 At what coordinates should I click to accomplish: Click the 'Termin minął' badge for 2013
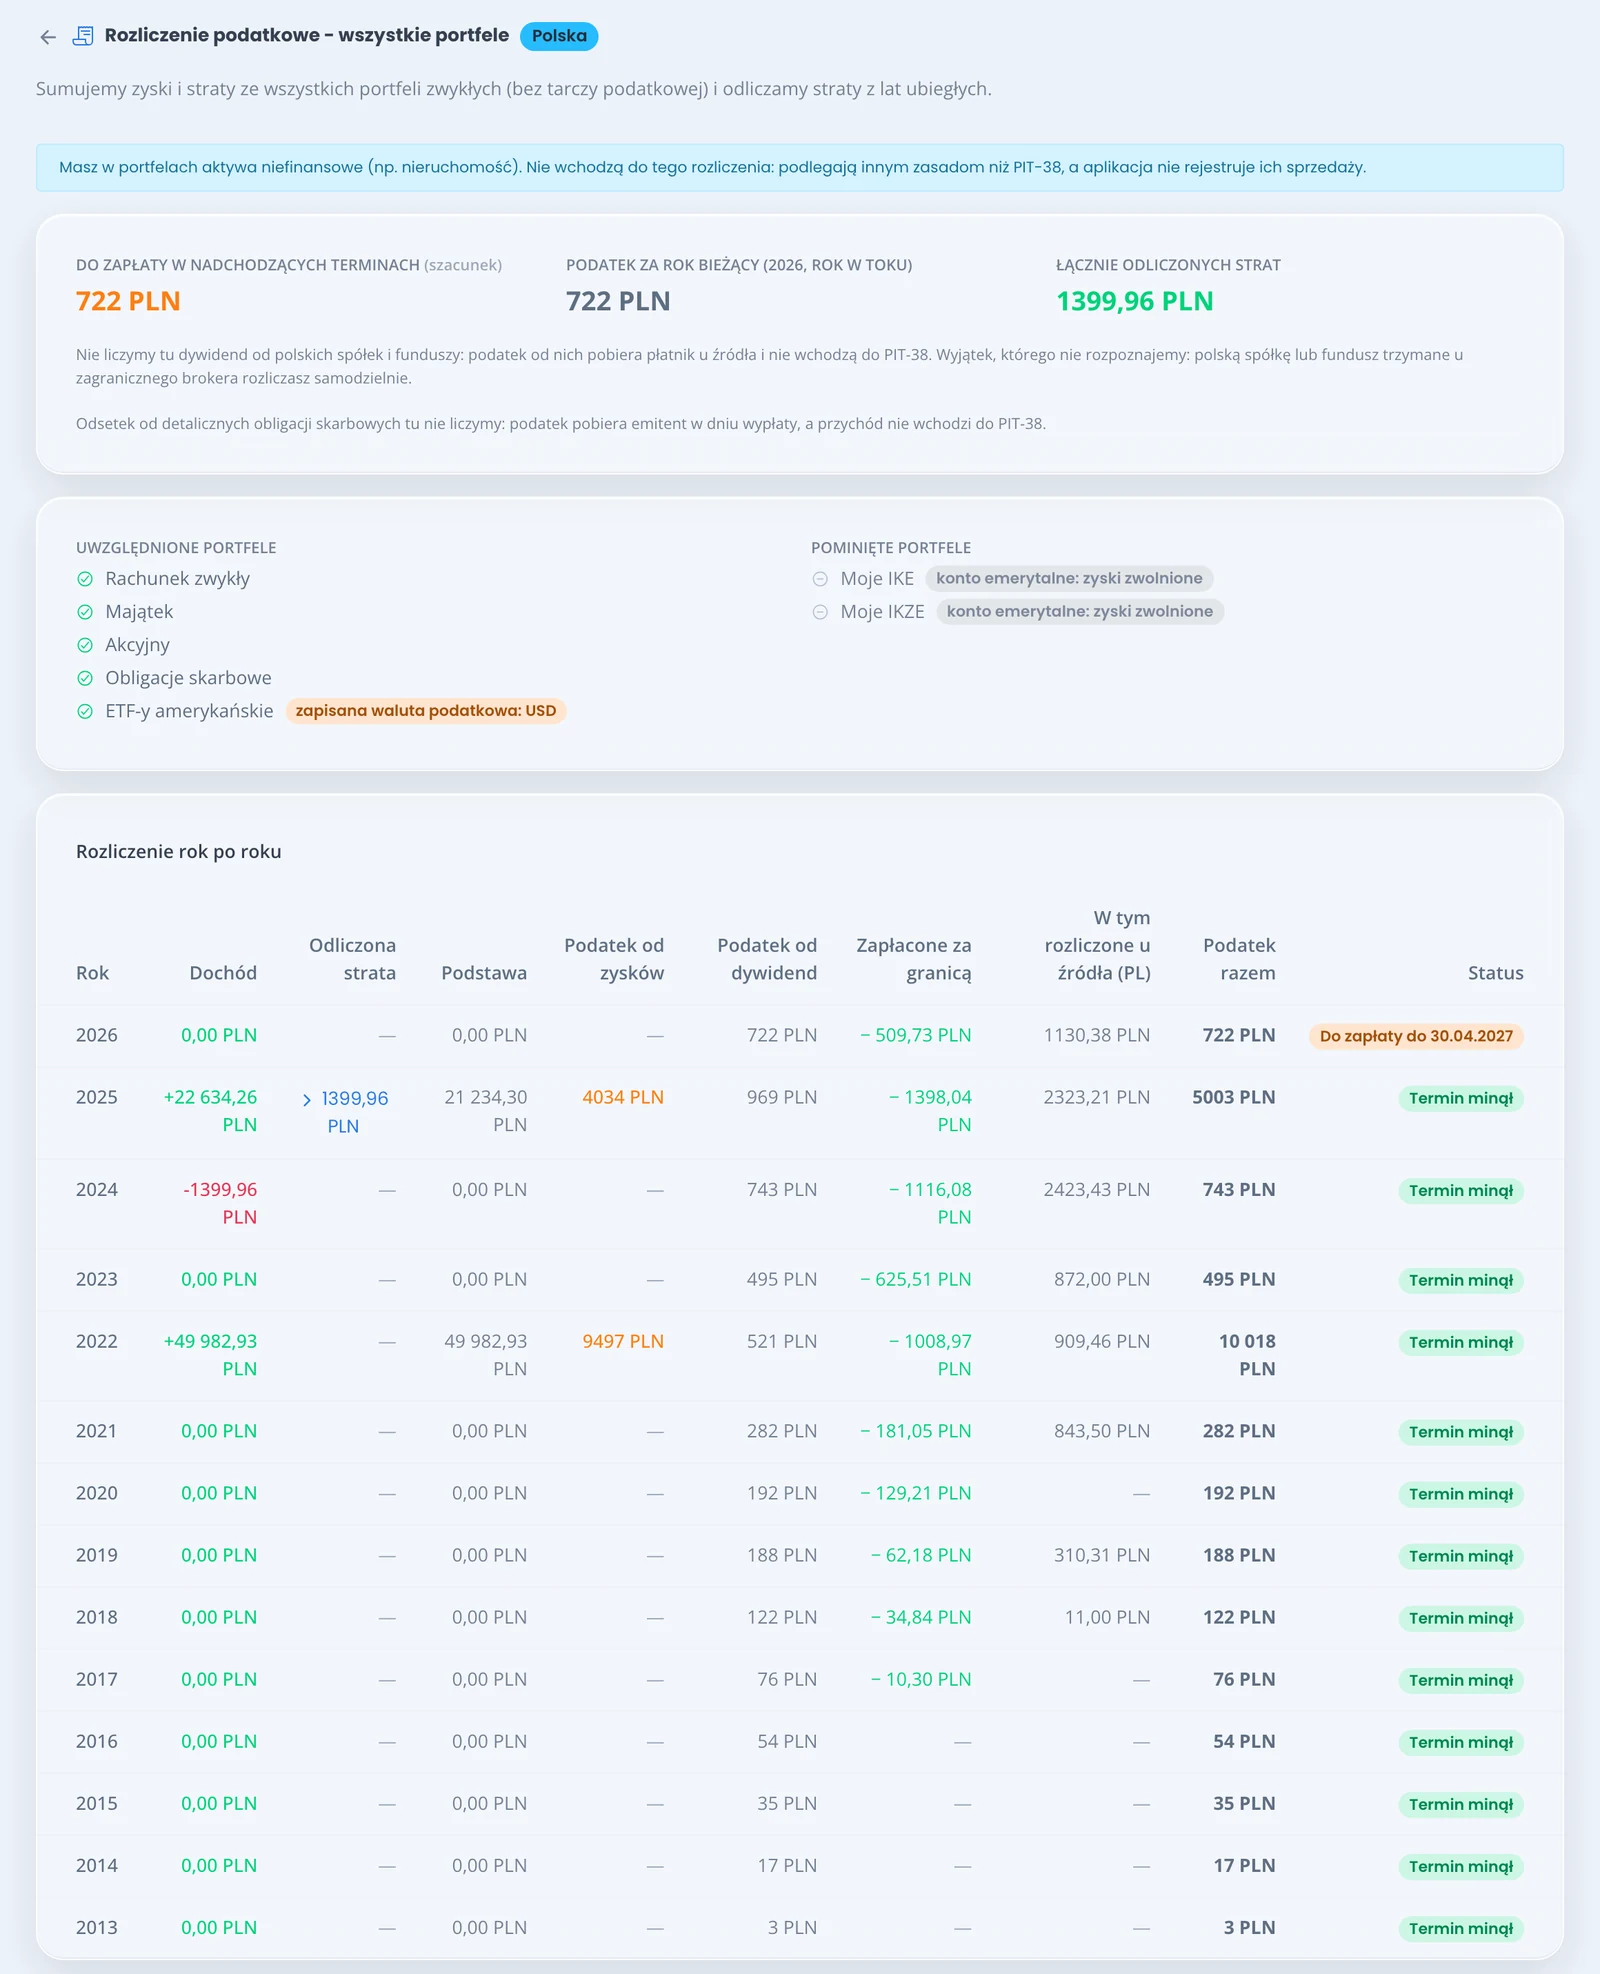click(x=1461, y=1928)
